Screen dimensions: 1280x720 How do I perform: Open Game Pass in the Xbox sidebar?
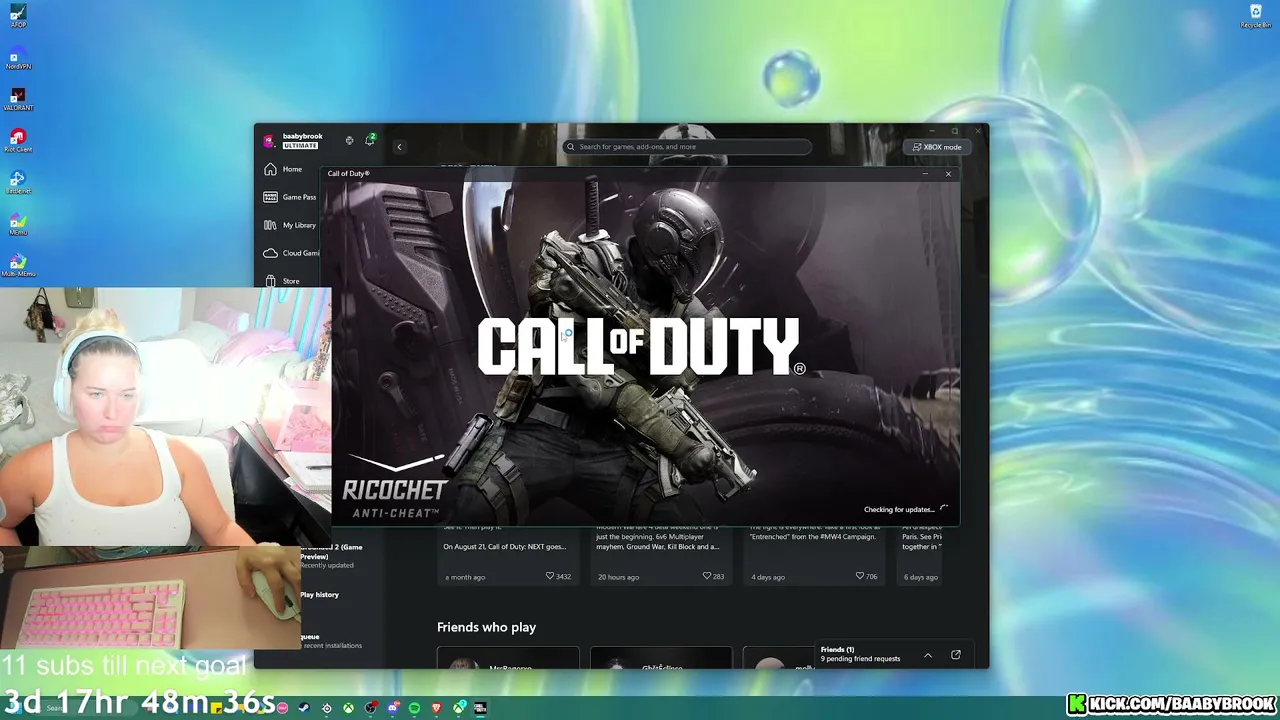290,197
